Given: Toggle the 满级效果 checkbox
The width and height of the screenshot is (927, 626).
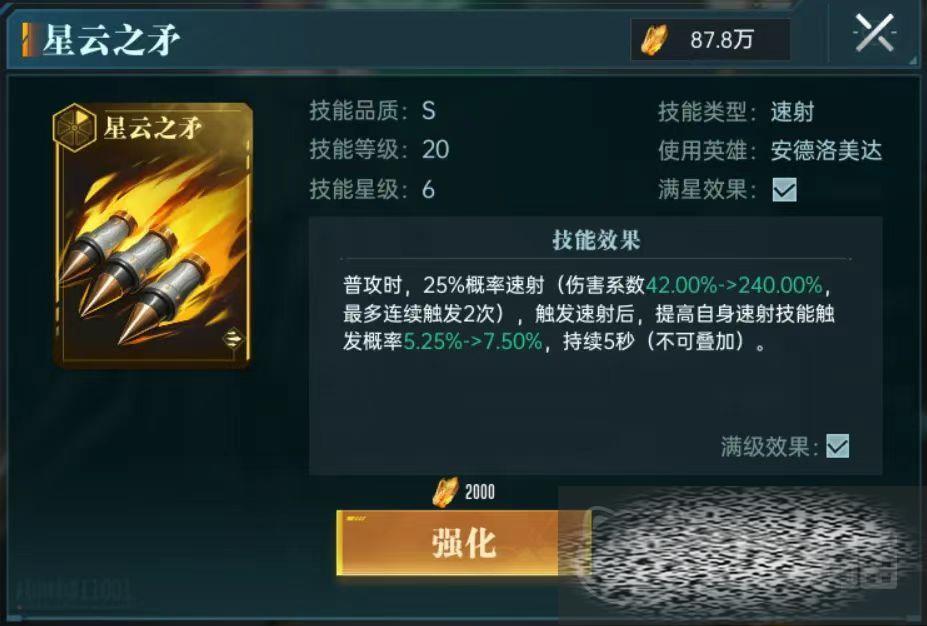Looking at the screenshot, I should pyautogui.click(x=837, y=446).
